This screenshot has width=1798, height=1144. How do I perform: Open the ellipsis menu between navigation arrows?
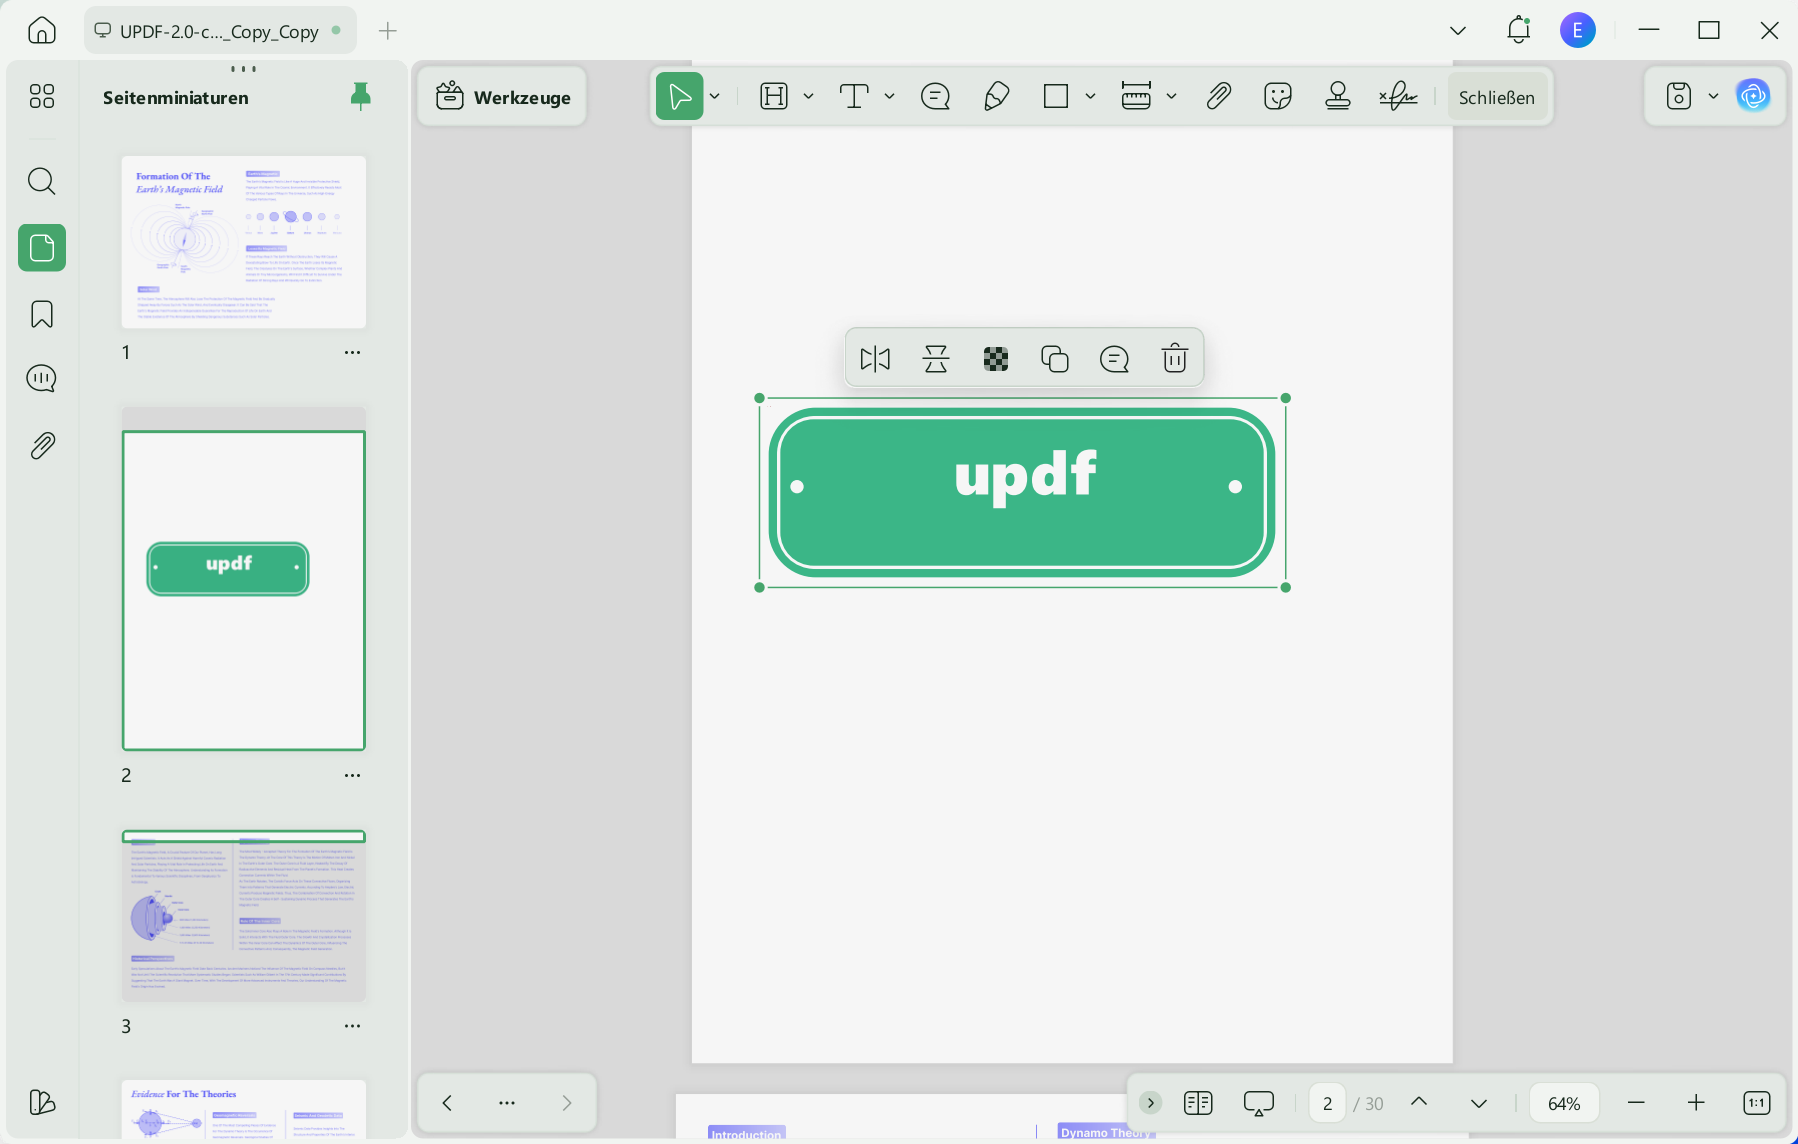(507, 1102)
